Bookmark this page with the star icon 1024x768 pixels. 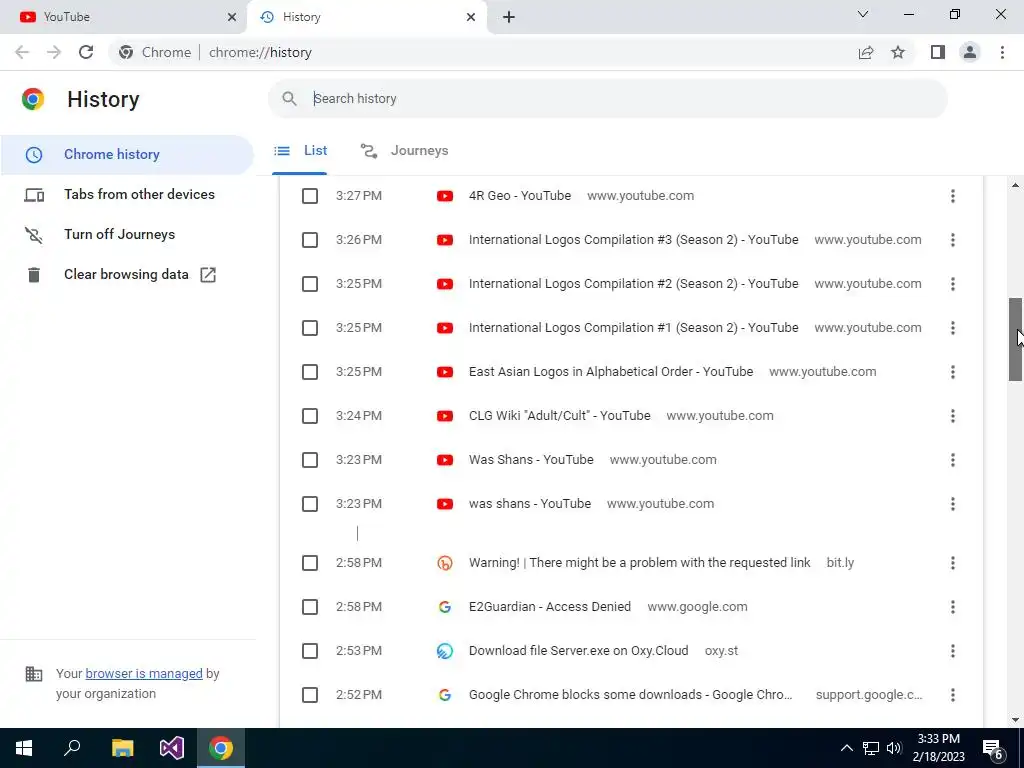(x=898, y=52)
